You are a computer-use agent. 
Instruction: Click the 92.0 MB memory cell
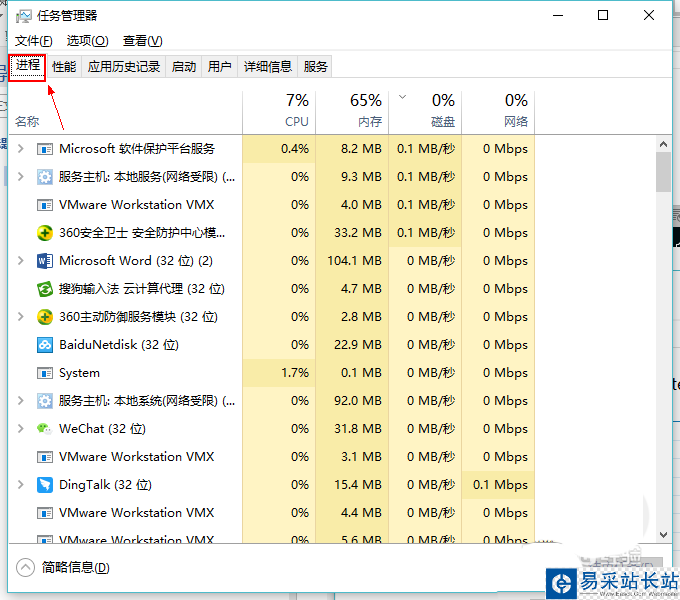click(352, 401)
